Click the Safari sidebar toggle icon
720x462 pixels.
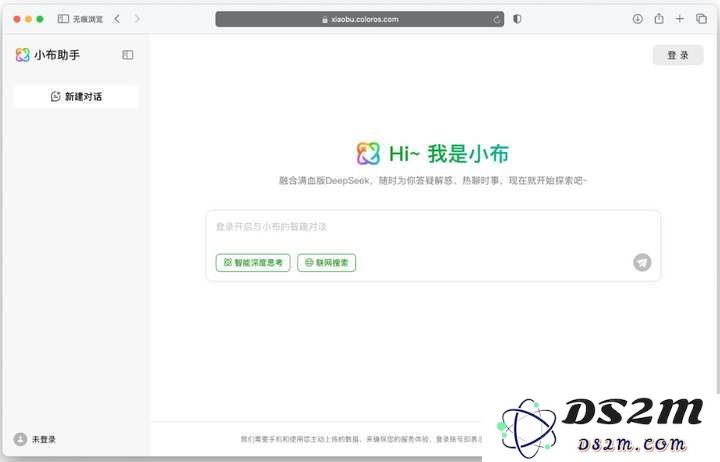63,19
